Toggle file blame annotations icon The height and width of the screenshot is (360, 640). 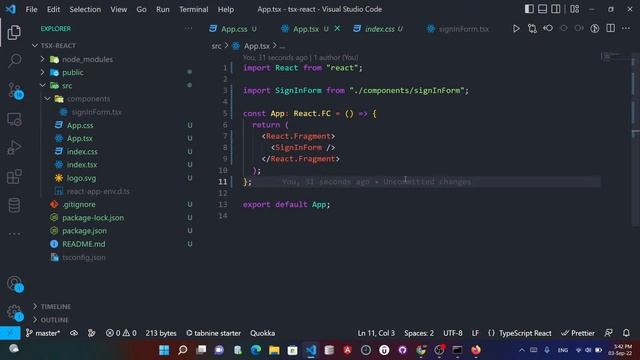pyautogui.click(x=595, y=29)
